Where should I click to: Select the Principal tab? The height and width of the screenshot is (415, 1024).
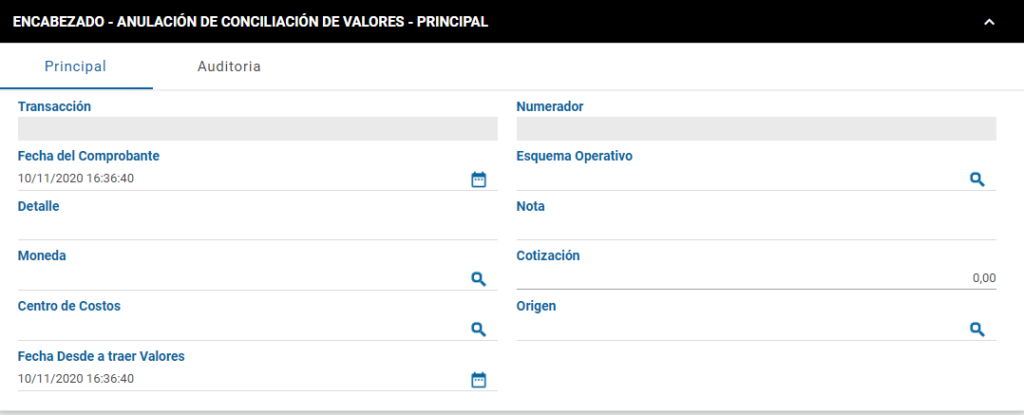[76, 67]
